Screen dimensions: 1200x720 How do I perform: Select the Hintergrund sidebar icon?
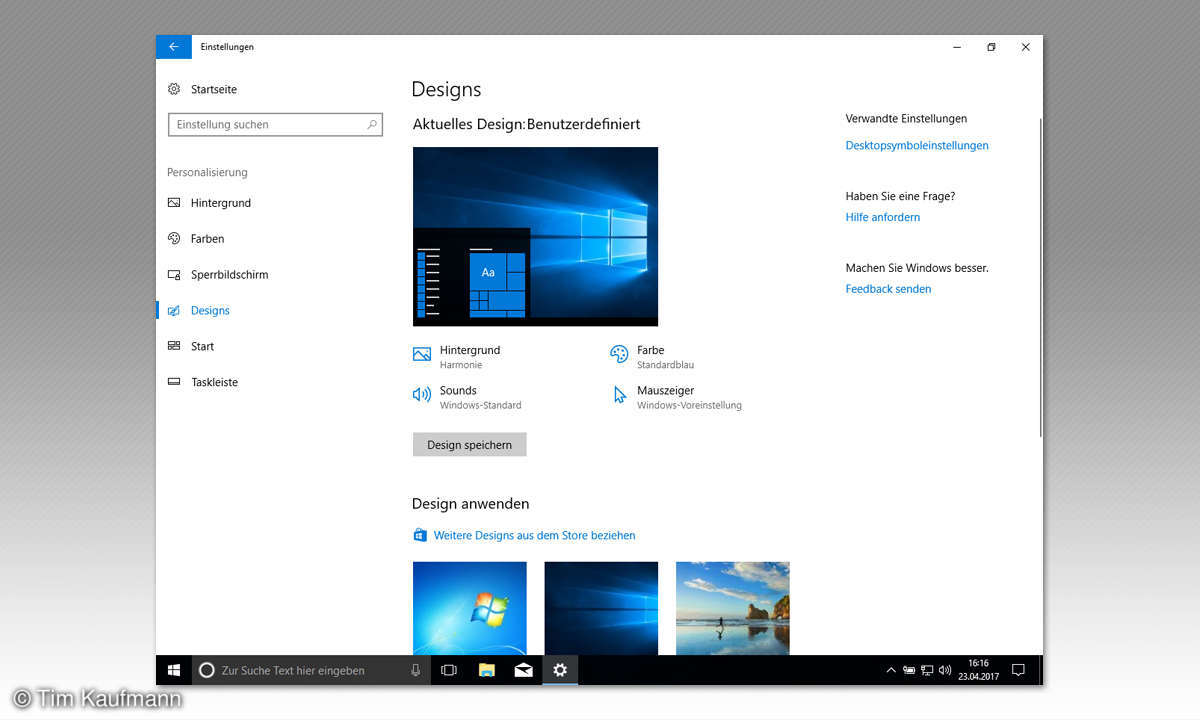pyautogui.click(x=174, y=203)
